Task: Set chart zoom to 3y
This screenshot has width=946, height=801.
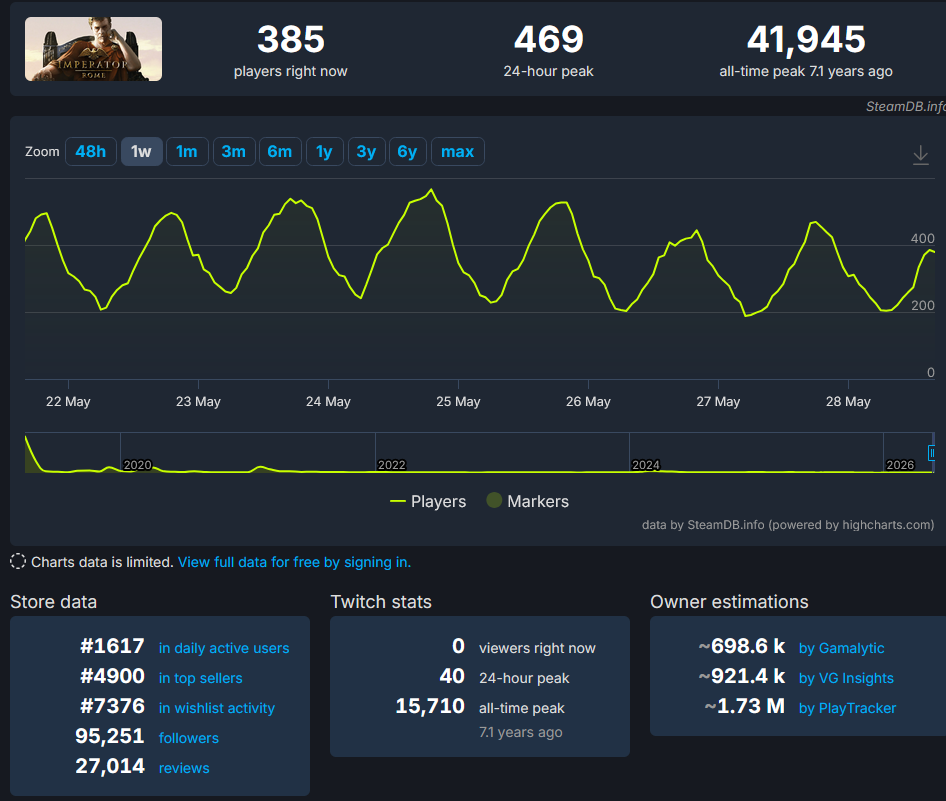Action: coord(366,151)
